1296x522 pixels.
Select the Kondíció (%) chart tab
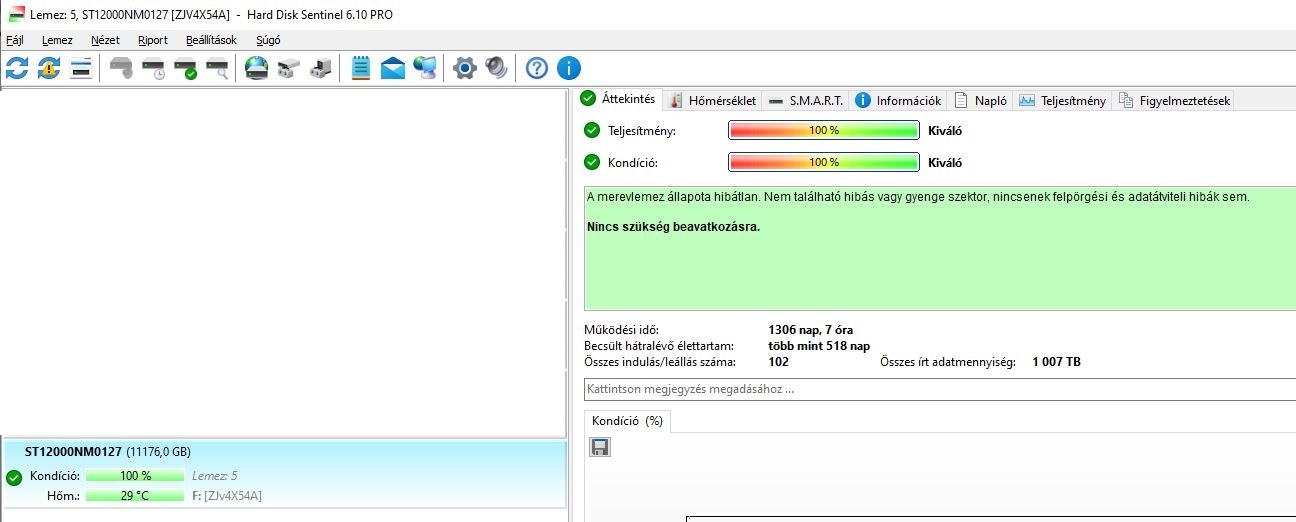pos(627,421)
